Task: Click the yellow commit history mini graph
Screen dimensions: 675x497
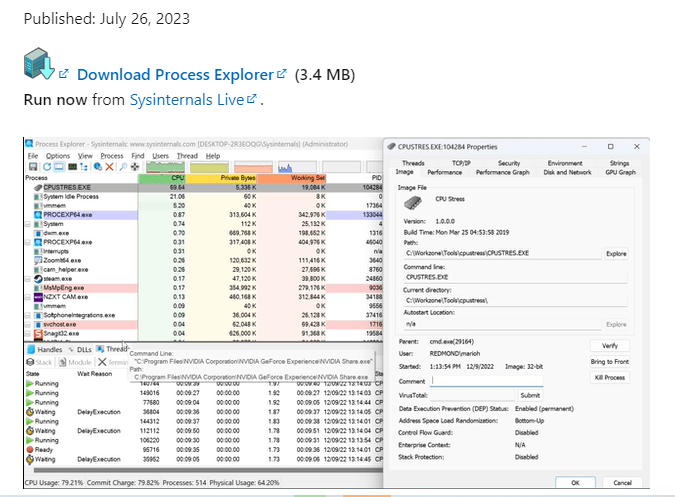Action: [x=209, y=167]
